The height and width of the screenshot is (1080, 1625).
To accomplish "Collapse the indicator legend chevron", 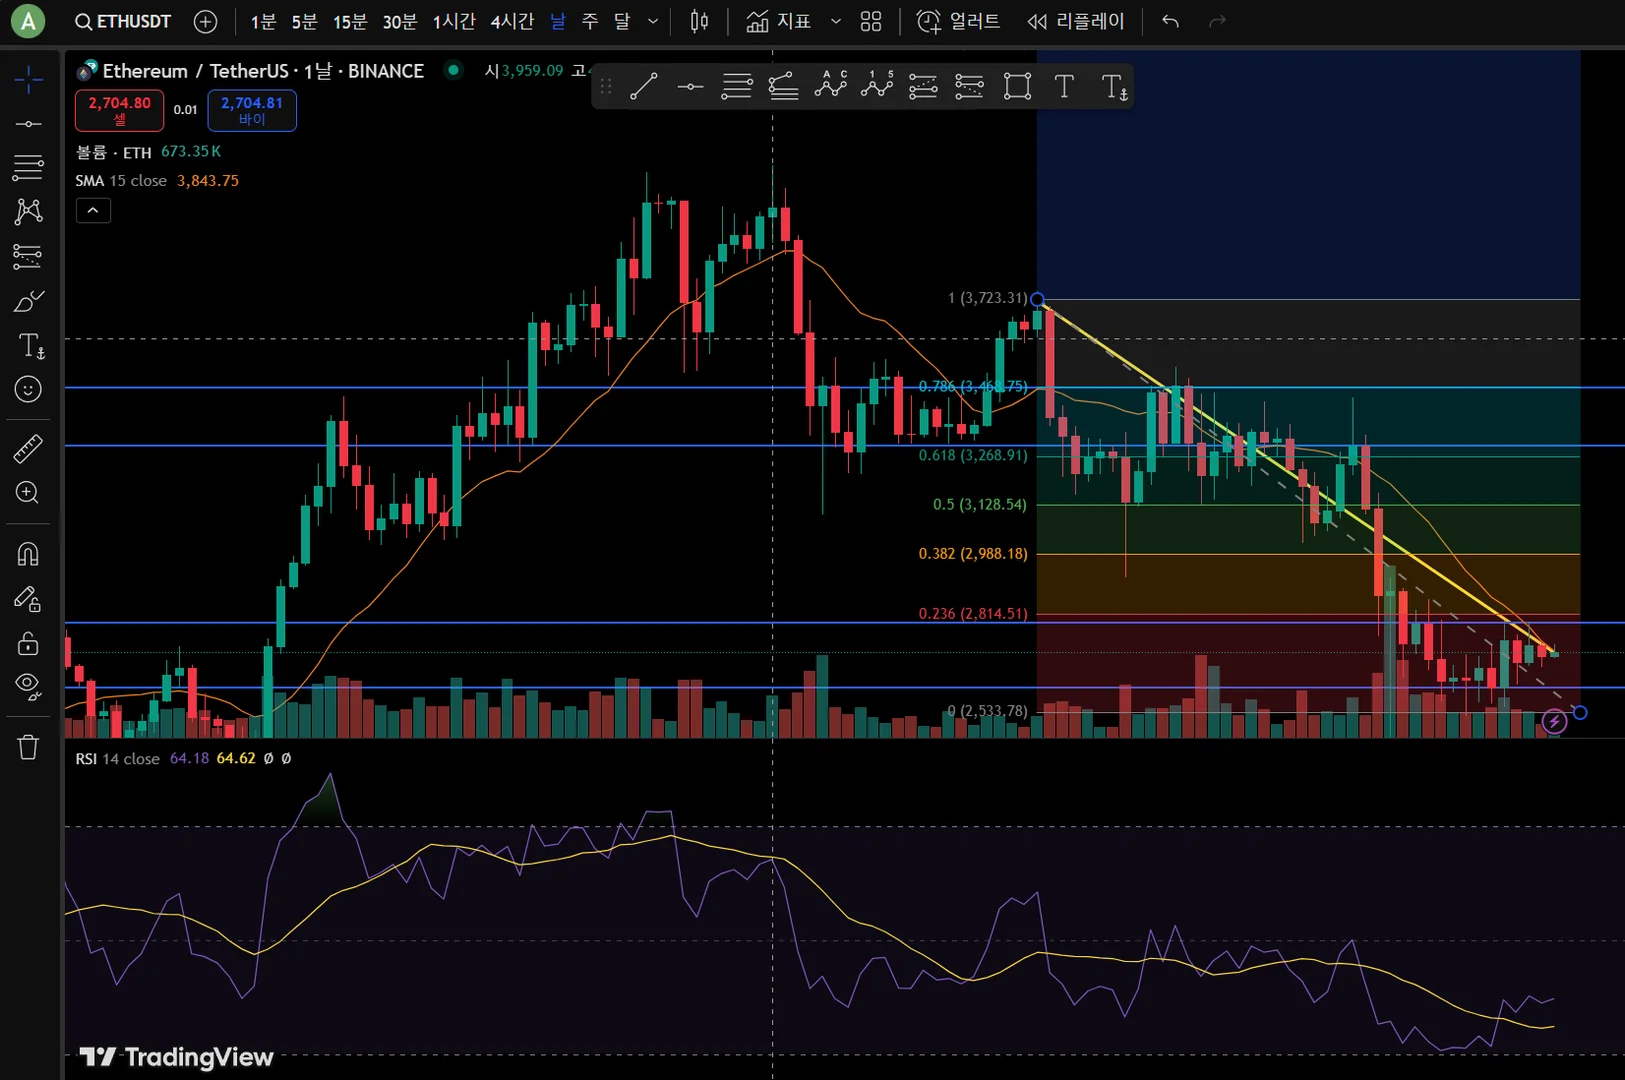I will pyautogui.click(x=93, y=210).
